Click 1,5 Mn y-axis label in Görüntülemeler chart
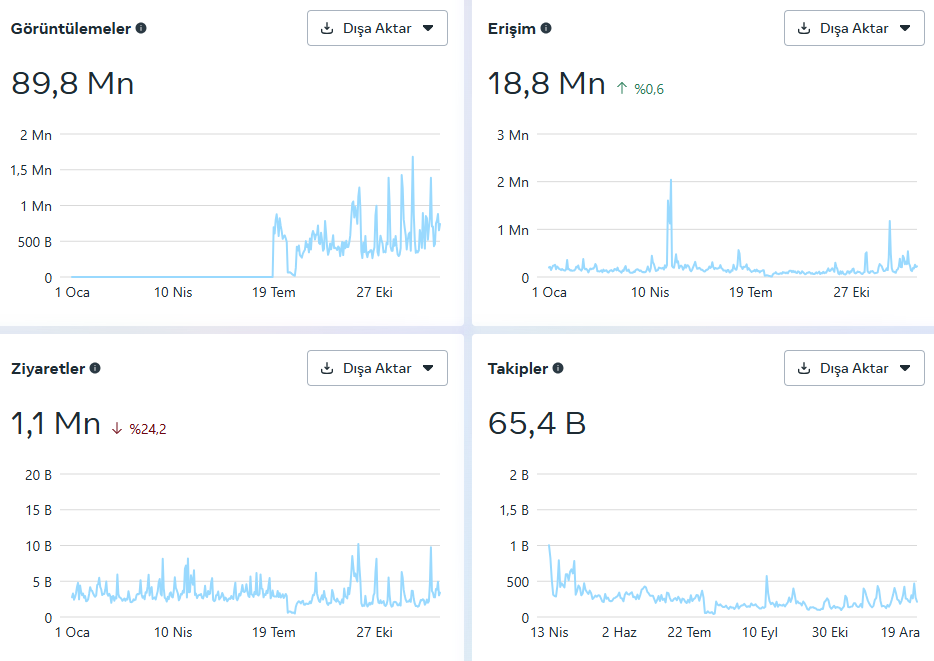Screen dimensions: 934x661 tap(31, 170)
